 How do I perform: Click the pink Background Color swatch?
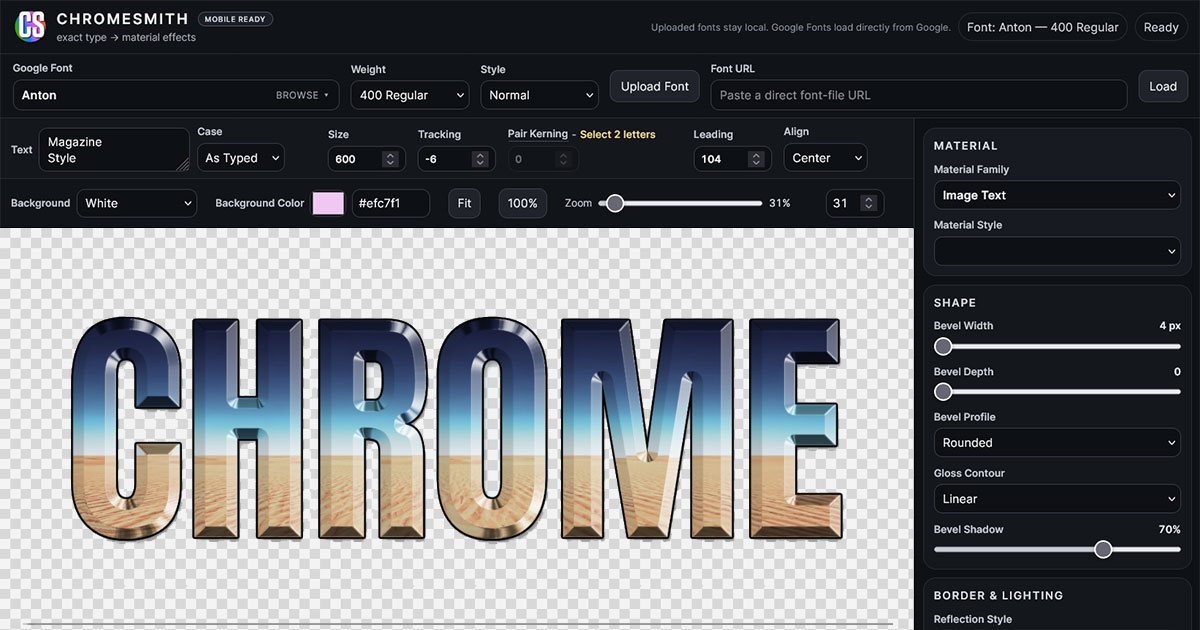tap(328, 203)
